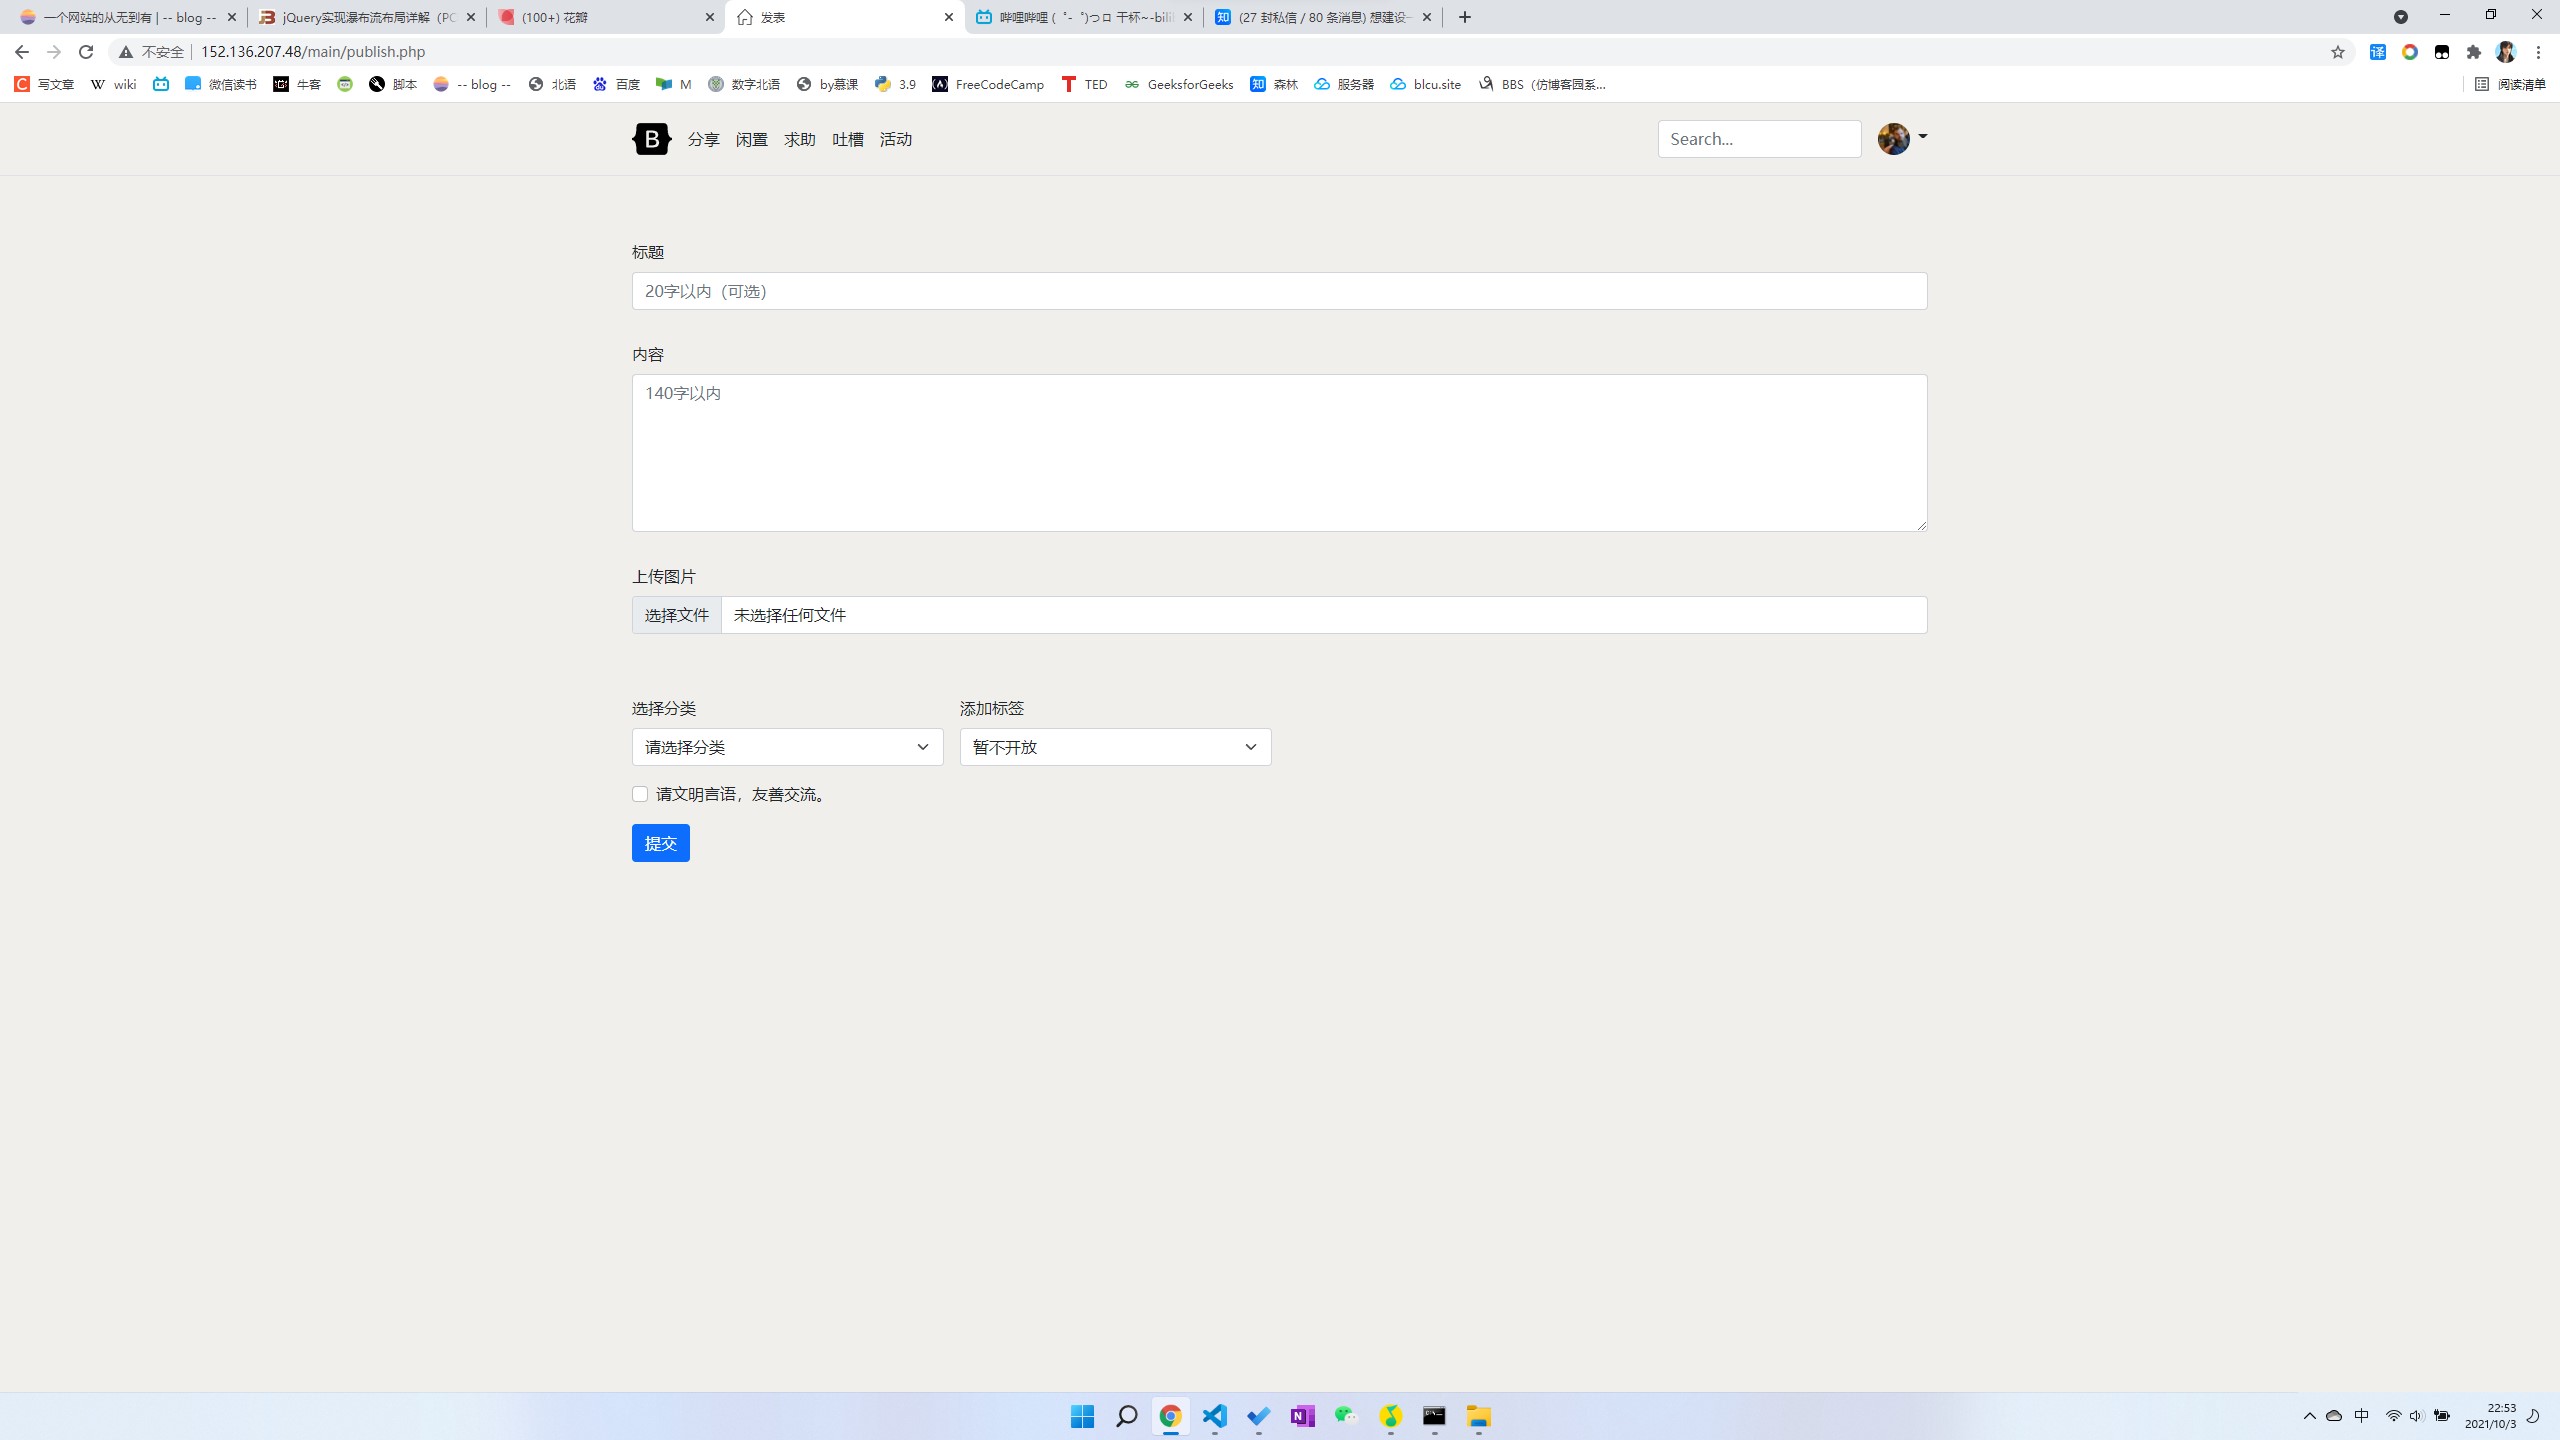Open the Chrome extensions puzzle icon
The image size is (2560, 1440).
[2474, 52]
